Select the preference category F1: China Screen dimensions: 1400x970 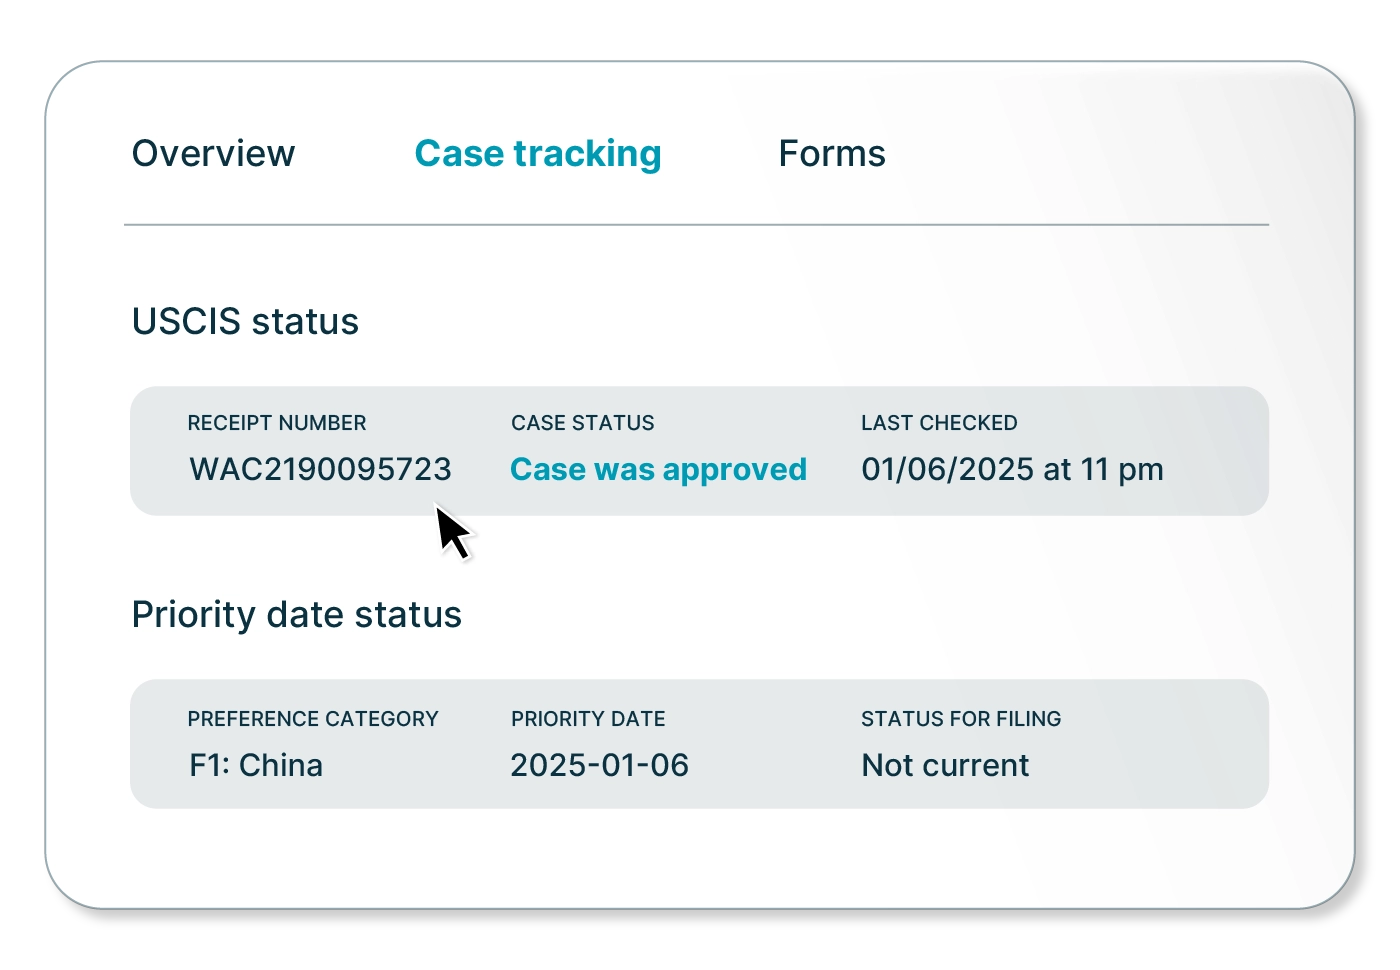coord(256,765)
